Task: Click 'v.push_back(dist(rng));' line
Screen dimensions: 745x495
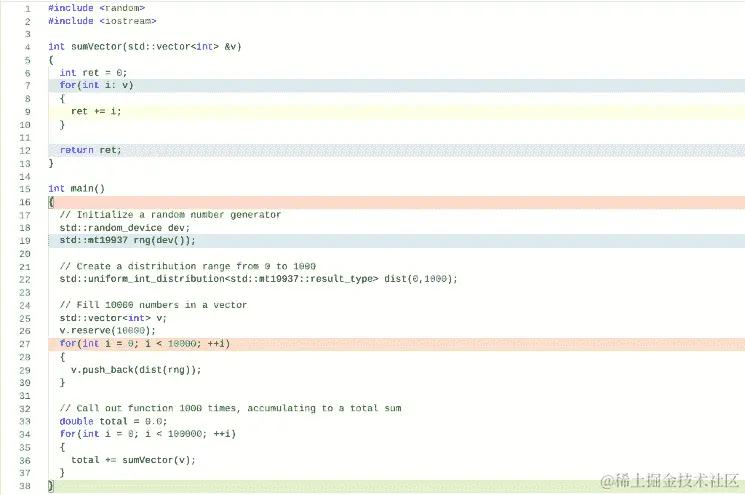Action: pyautogui.click(x=136, y=370)
